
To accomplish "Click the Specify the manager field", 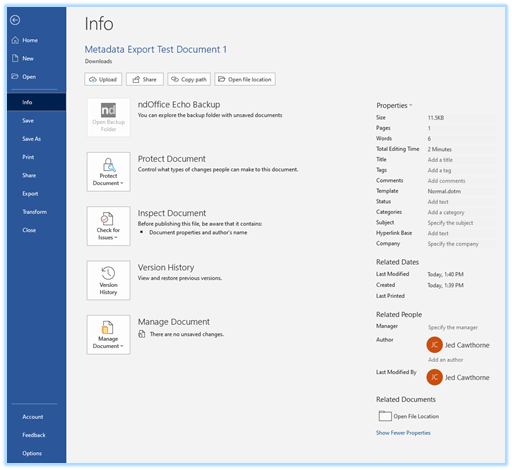I will [x=453, y=327].
